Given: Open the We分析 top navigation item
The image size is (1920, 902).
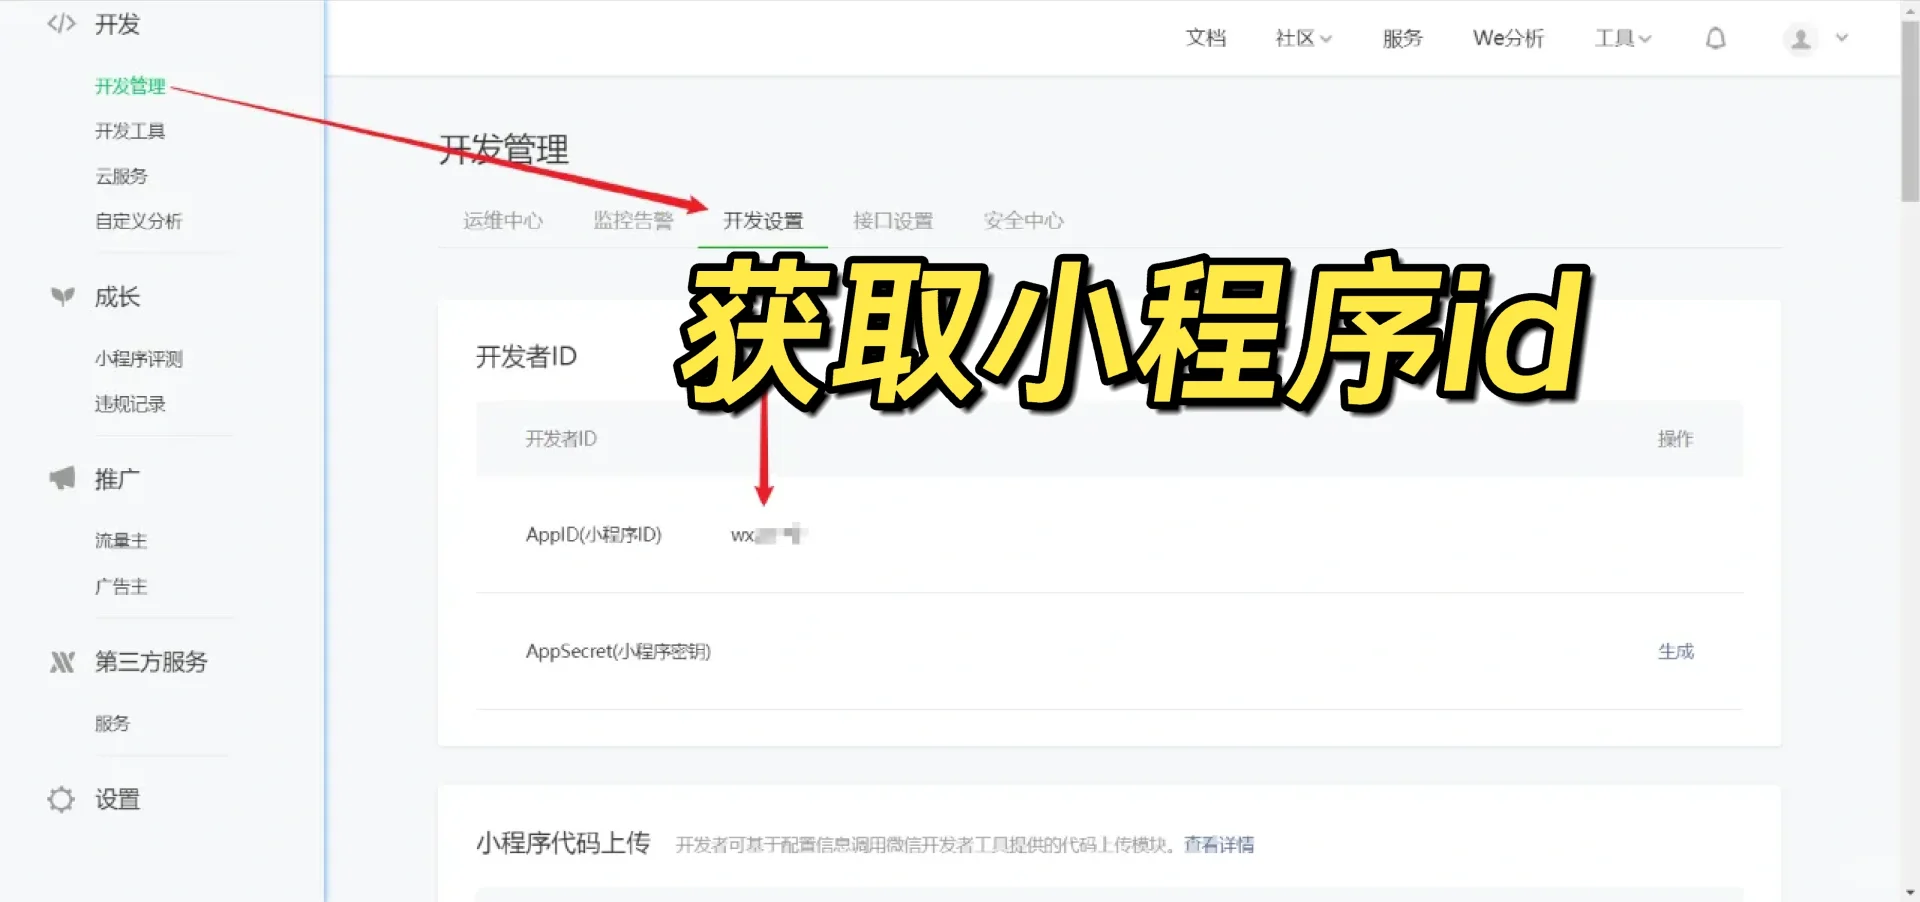Looking at the screenshot, I should coord(1508,39).
